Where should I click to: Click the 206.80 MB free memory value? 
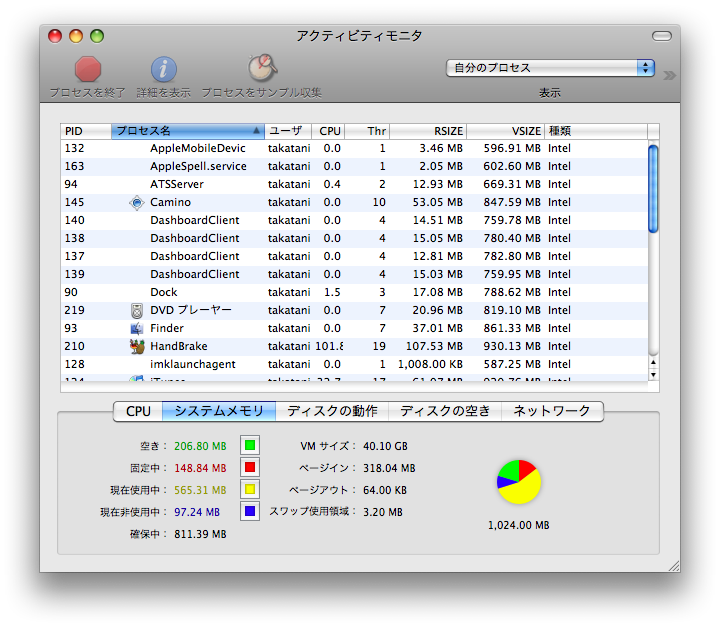pos(200,446)
